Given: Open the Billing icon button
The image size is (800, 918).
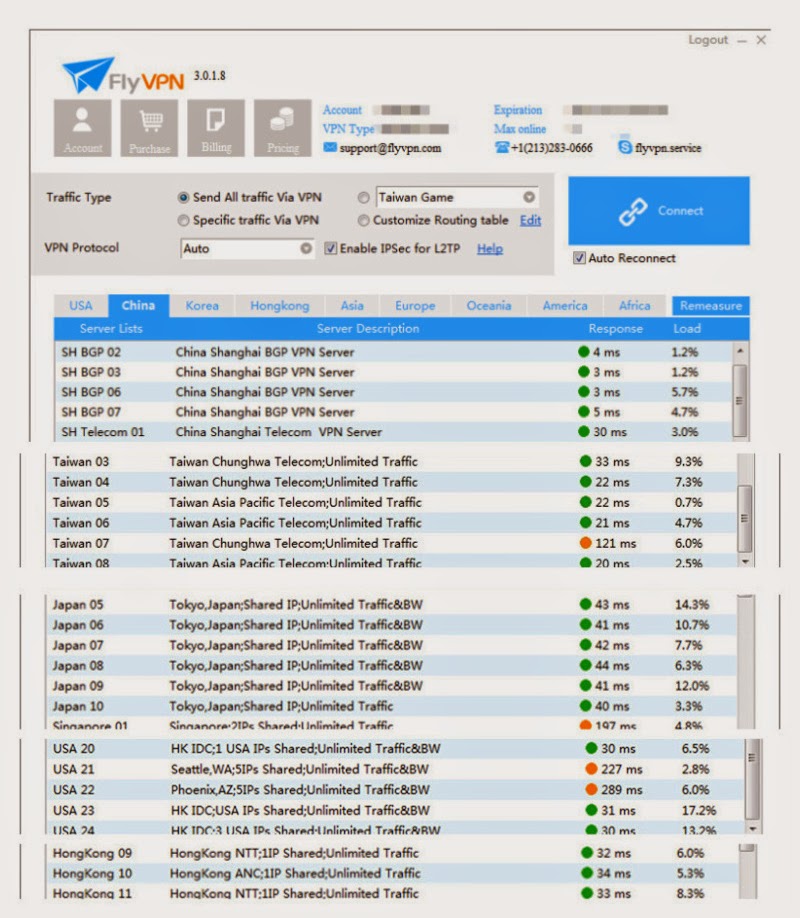Looking at the screenshot, I should click(216, 128).
